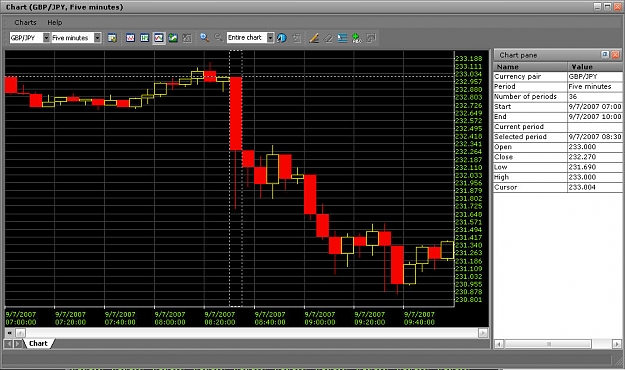The image size is (625, 370).
Task: Click the Start value 9/7/2007 07:00
Action: pyautogui.click(x=595, y=106)
